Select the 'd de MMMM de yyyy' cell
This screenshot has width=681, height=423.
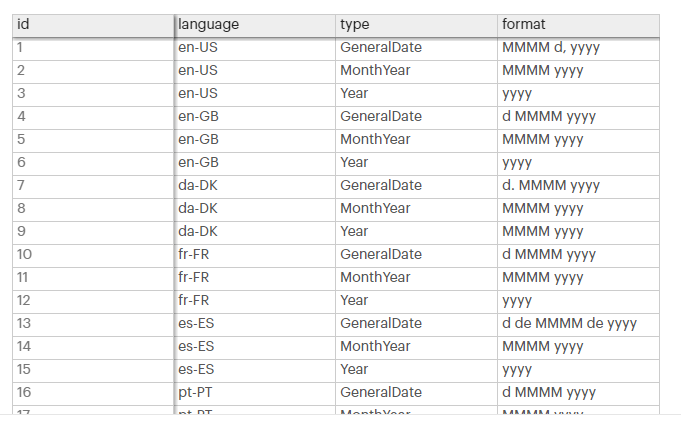tap(569, 323)
